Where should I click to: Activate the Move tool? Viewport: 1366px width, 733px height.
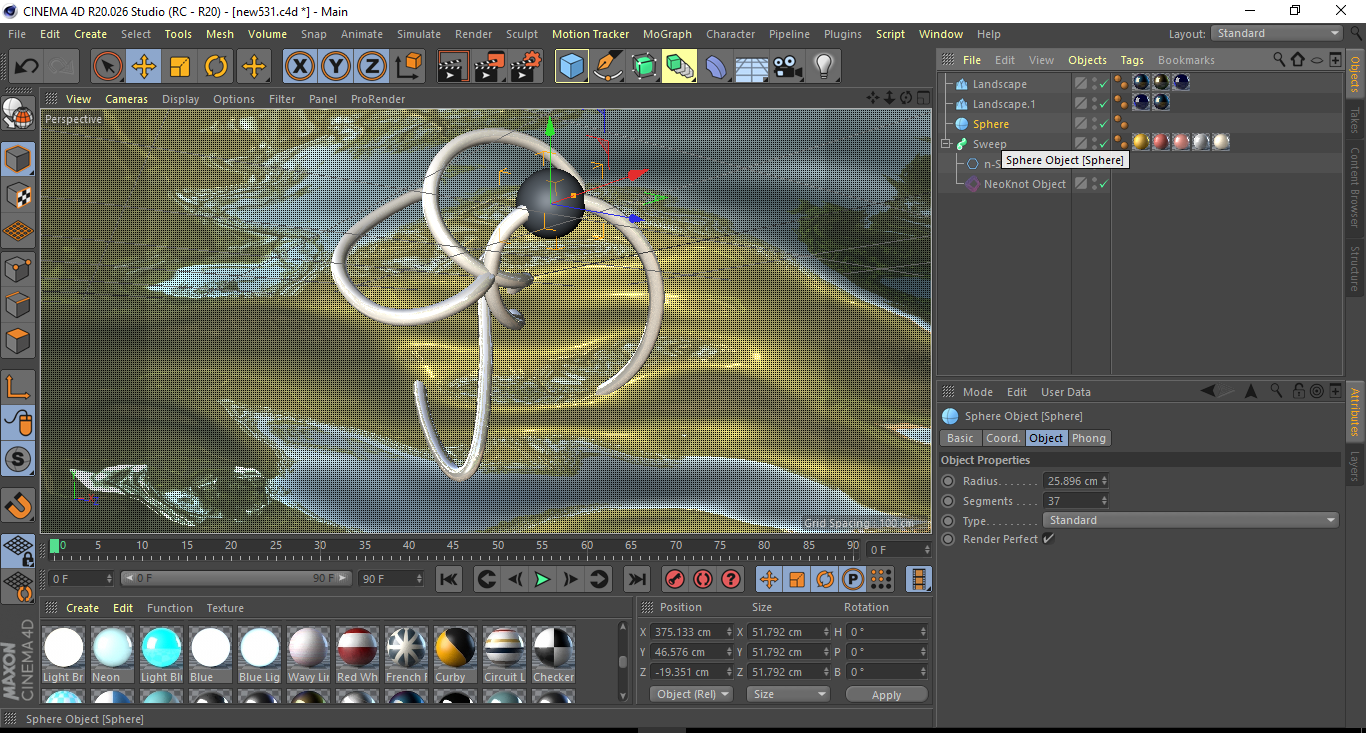144,67
